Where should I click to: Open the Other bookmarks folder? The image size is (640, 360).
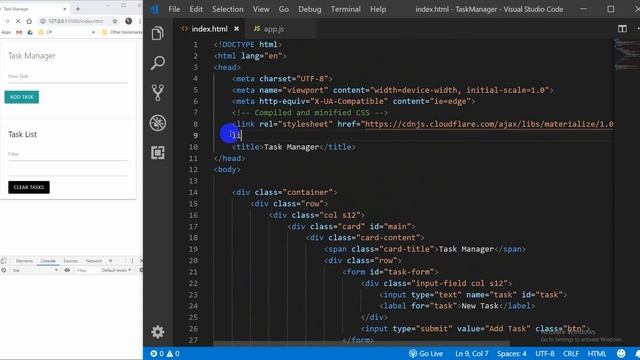122,32
